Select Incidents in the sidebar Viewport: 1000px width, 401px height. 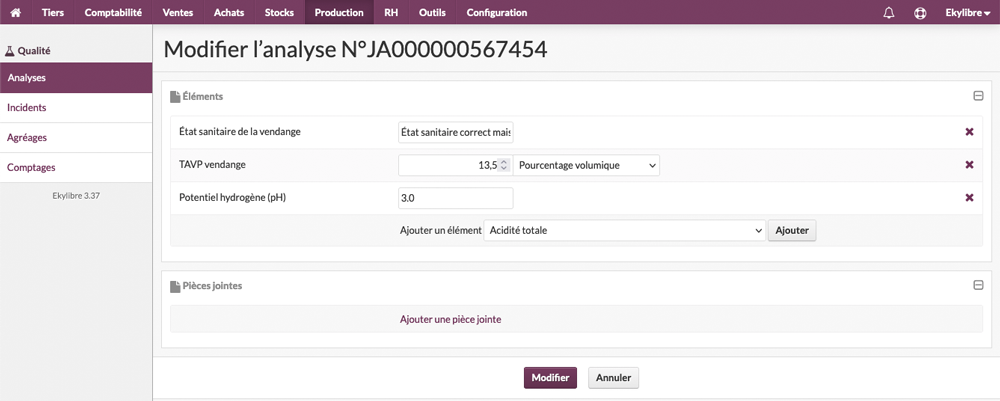tap(76, 108)
